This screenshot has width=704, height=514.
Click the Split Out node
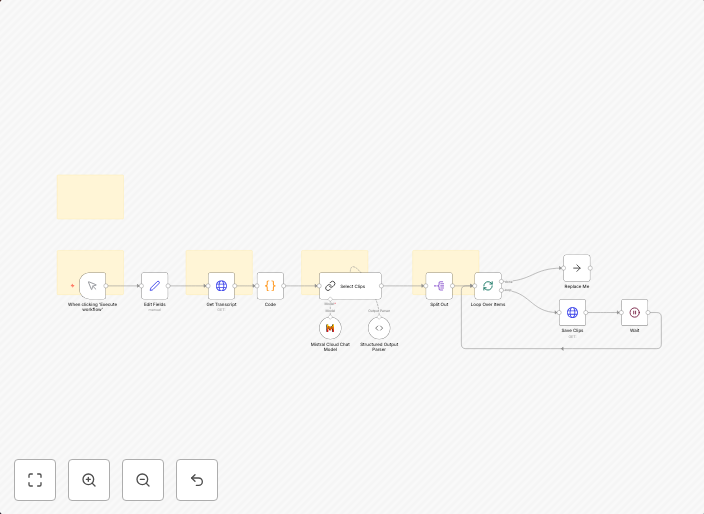pyautogui.click(x=439, y=286)
